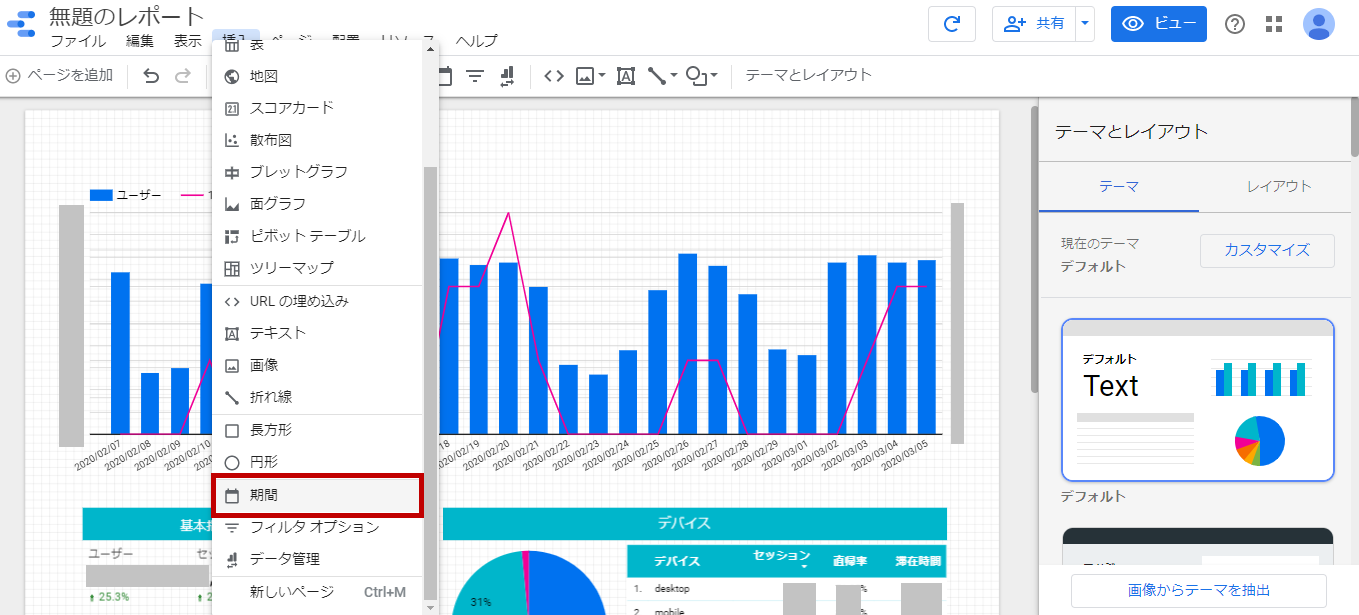Open the line tool dropdown arrow
This screenshot has width=1359, height=615.
674,75
